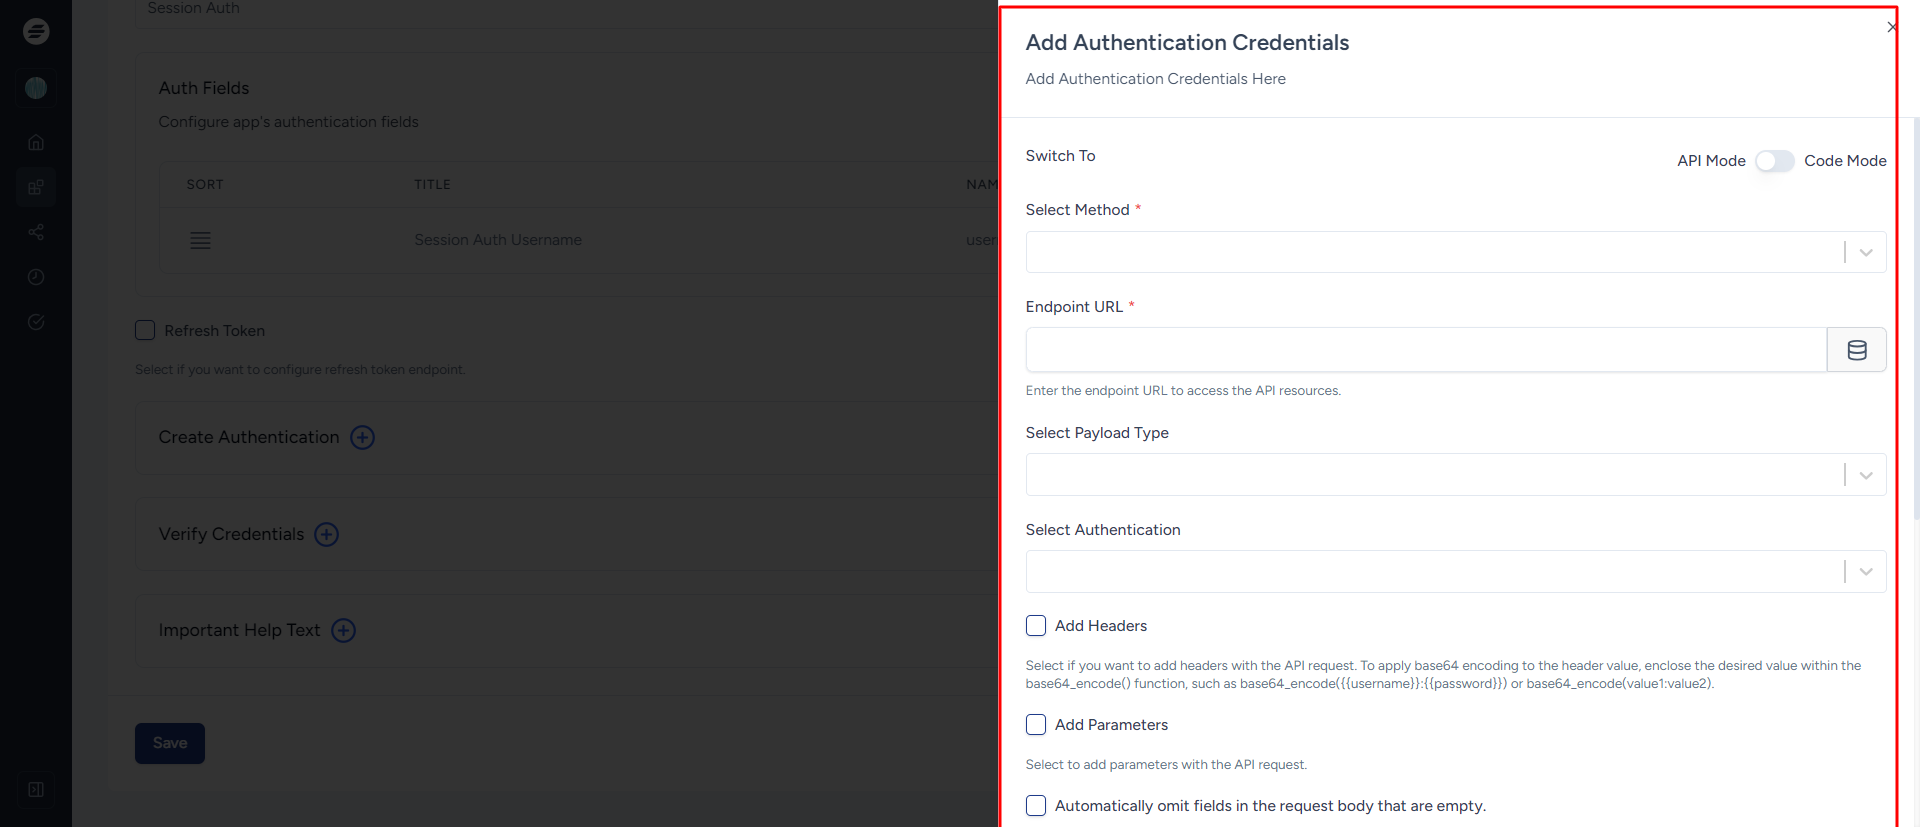The height and width of the screenshot is (827, 1920).
Task: Click the Save button
Action: pyautogui.click(x=170, y=744)
